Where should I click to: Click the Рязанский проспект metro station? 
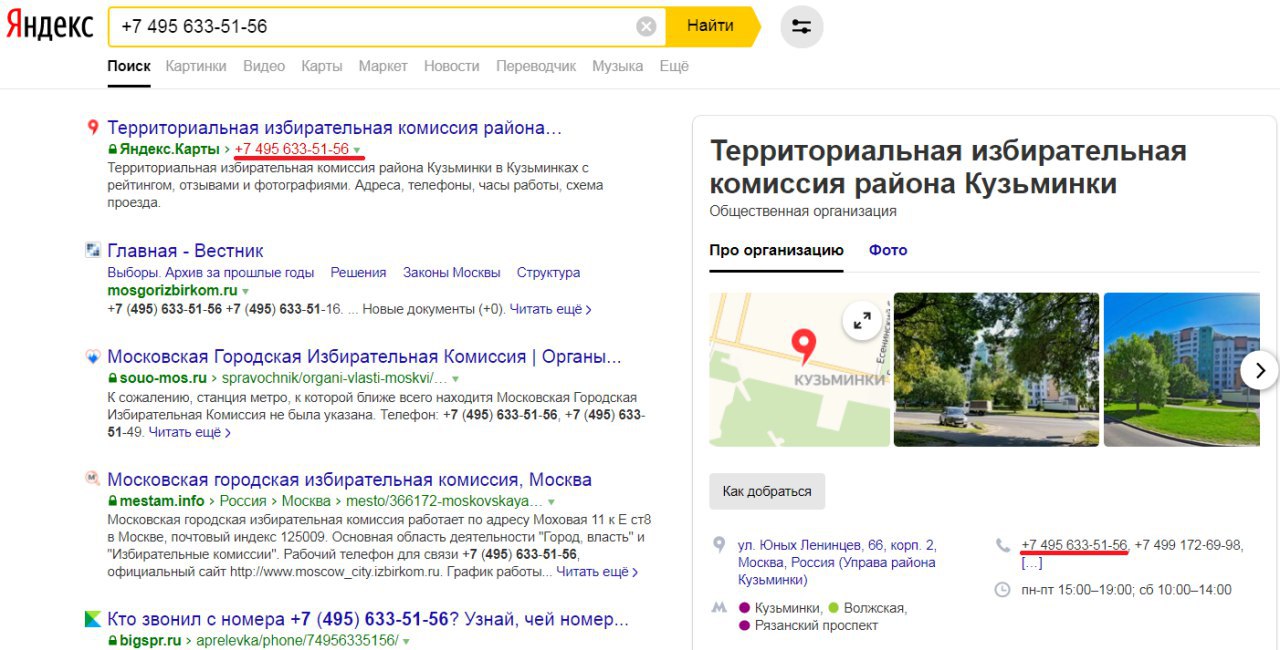coord(816,625)
